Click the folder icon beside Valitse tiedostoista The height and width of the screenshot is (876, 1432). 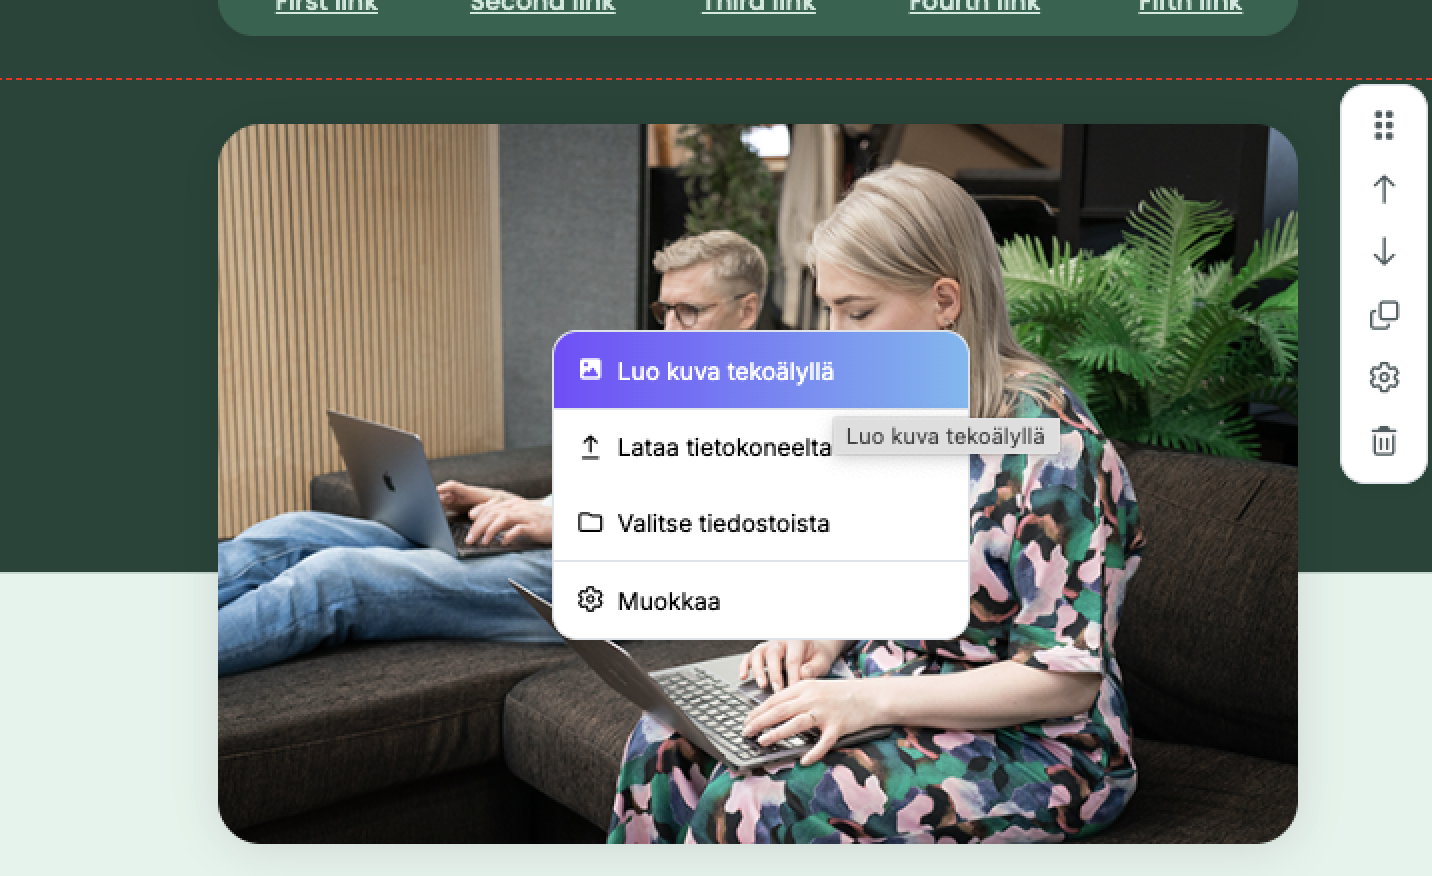pyautogui.click(x=590, y=522)
